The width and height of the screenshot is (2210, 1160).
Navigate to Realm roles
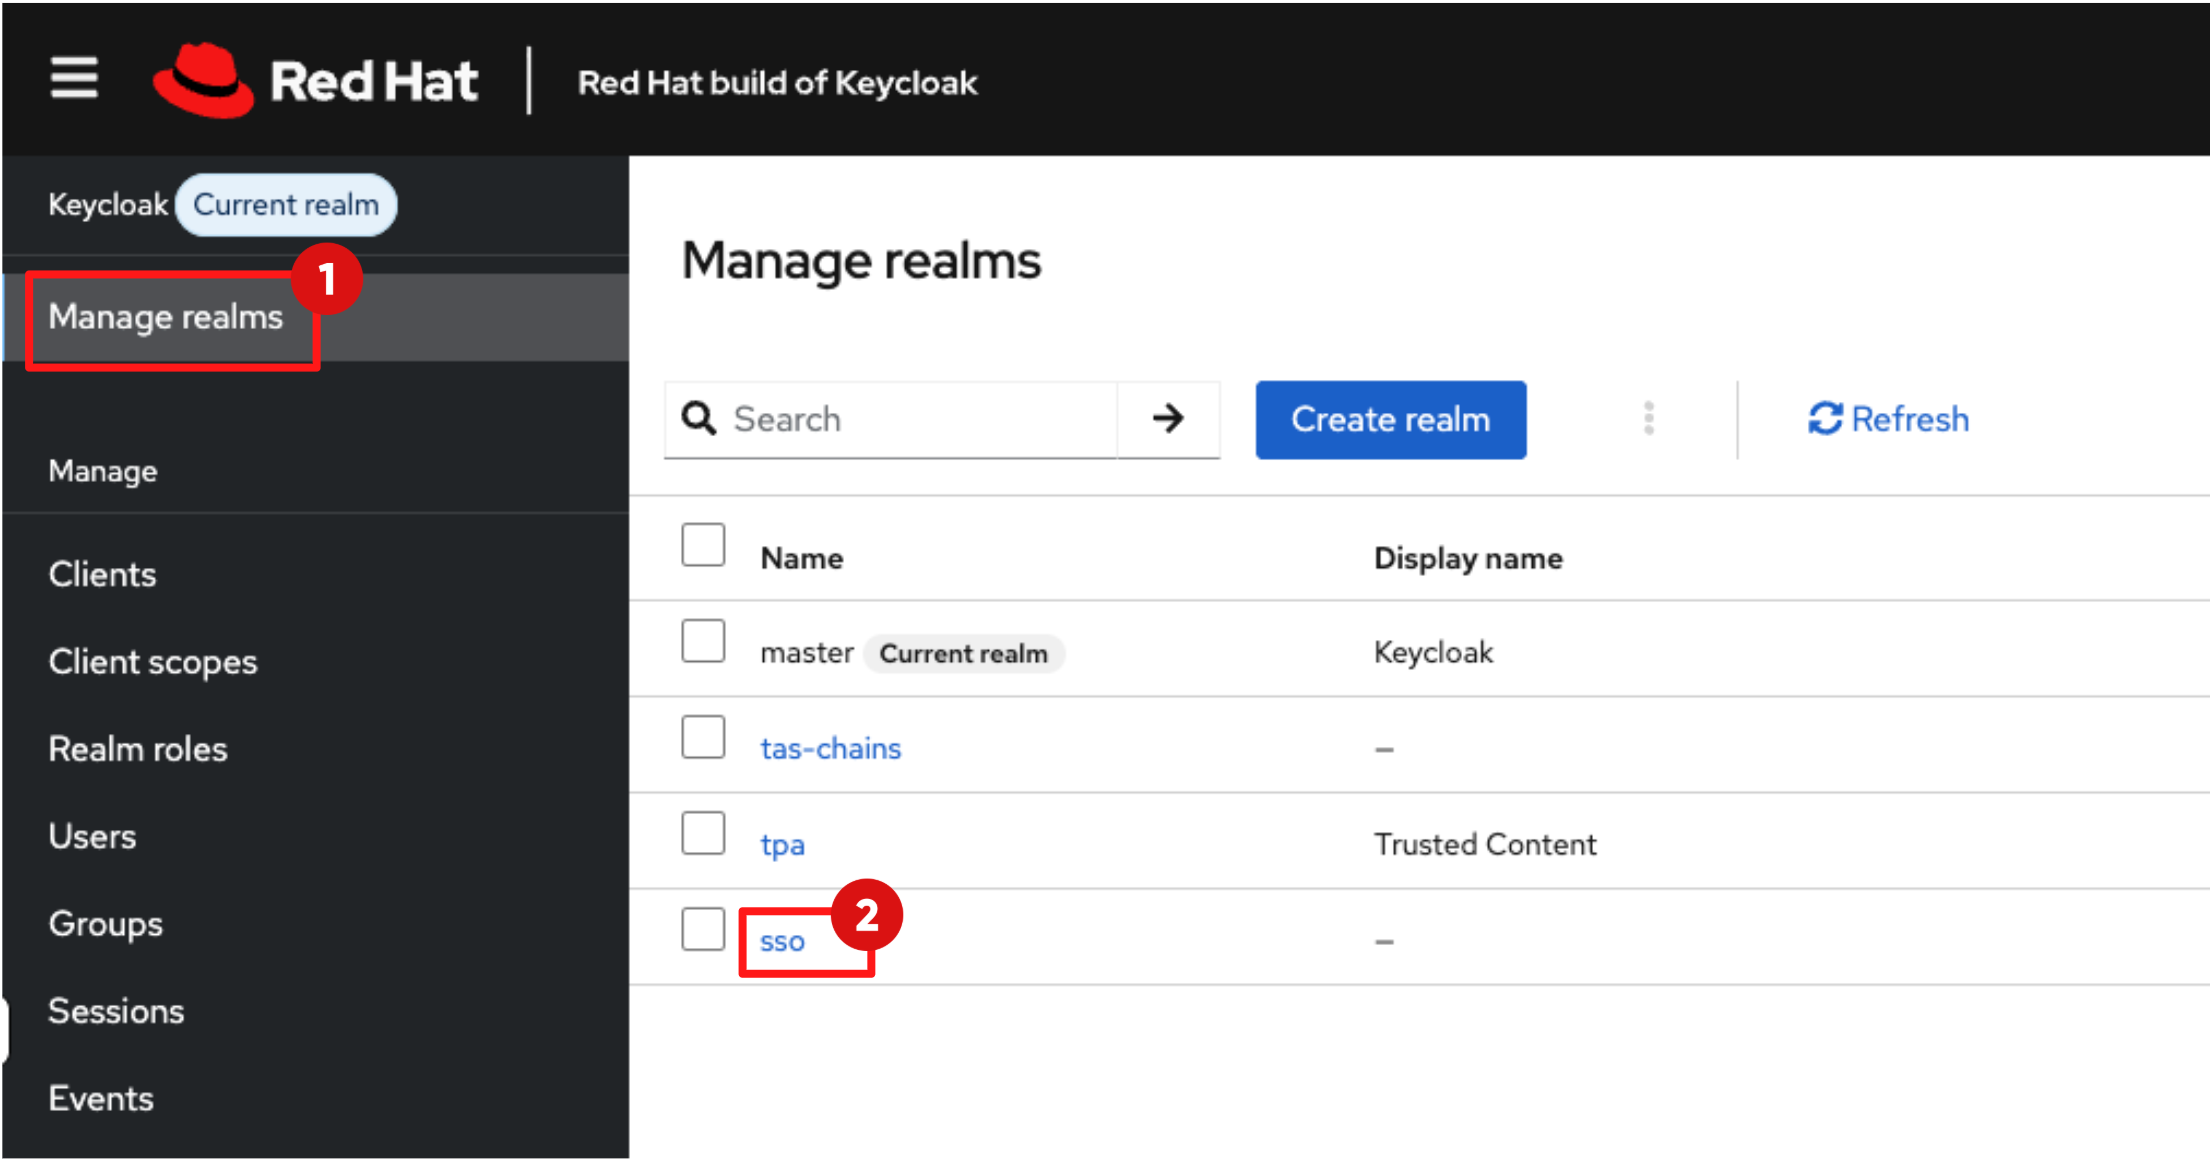tap(138, 749)
